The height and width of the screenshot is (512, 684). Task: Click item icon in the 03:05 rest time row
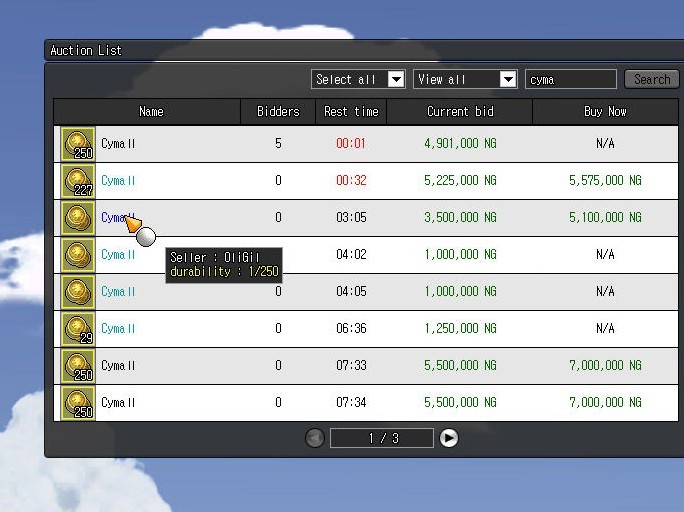click(x=77, y=218)
